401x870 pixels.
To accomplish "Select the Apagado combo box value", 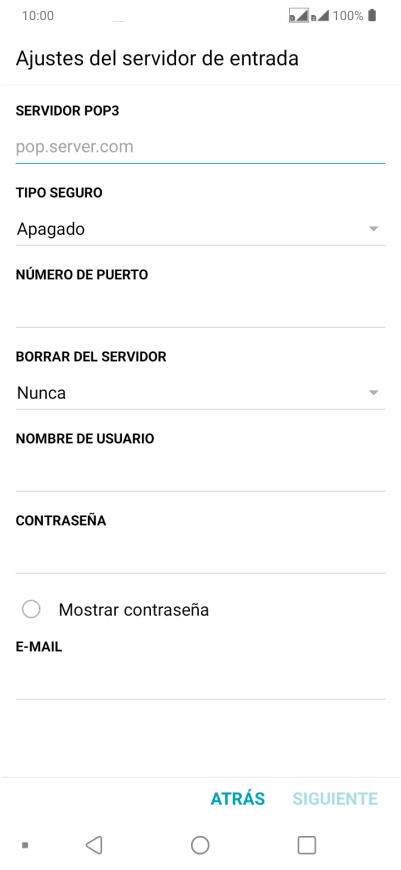I will [200, 229].
